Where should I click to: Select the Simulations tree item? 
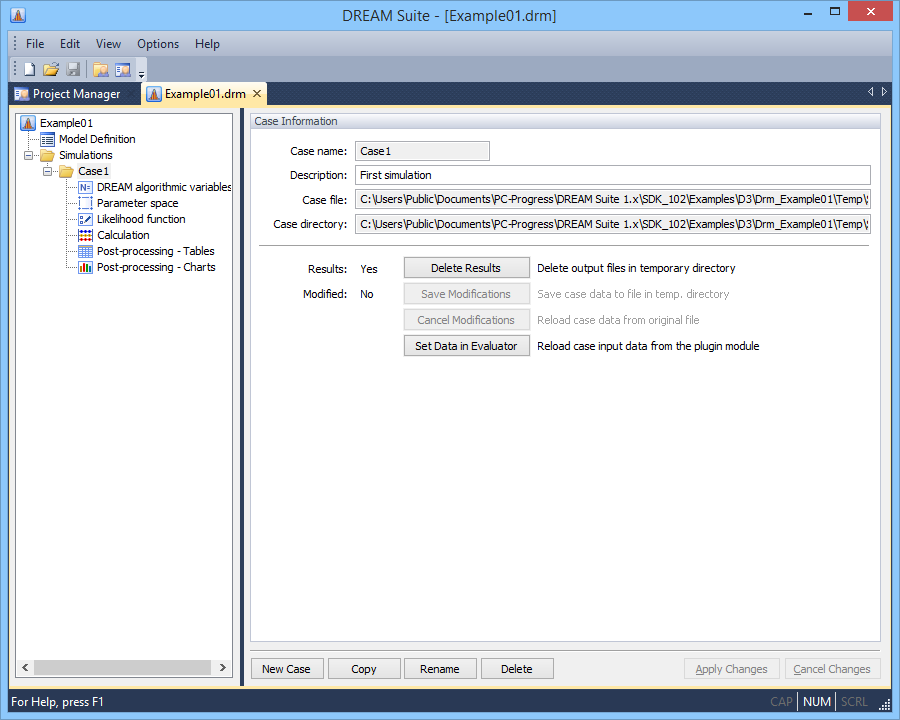coord(86,155)
